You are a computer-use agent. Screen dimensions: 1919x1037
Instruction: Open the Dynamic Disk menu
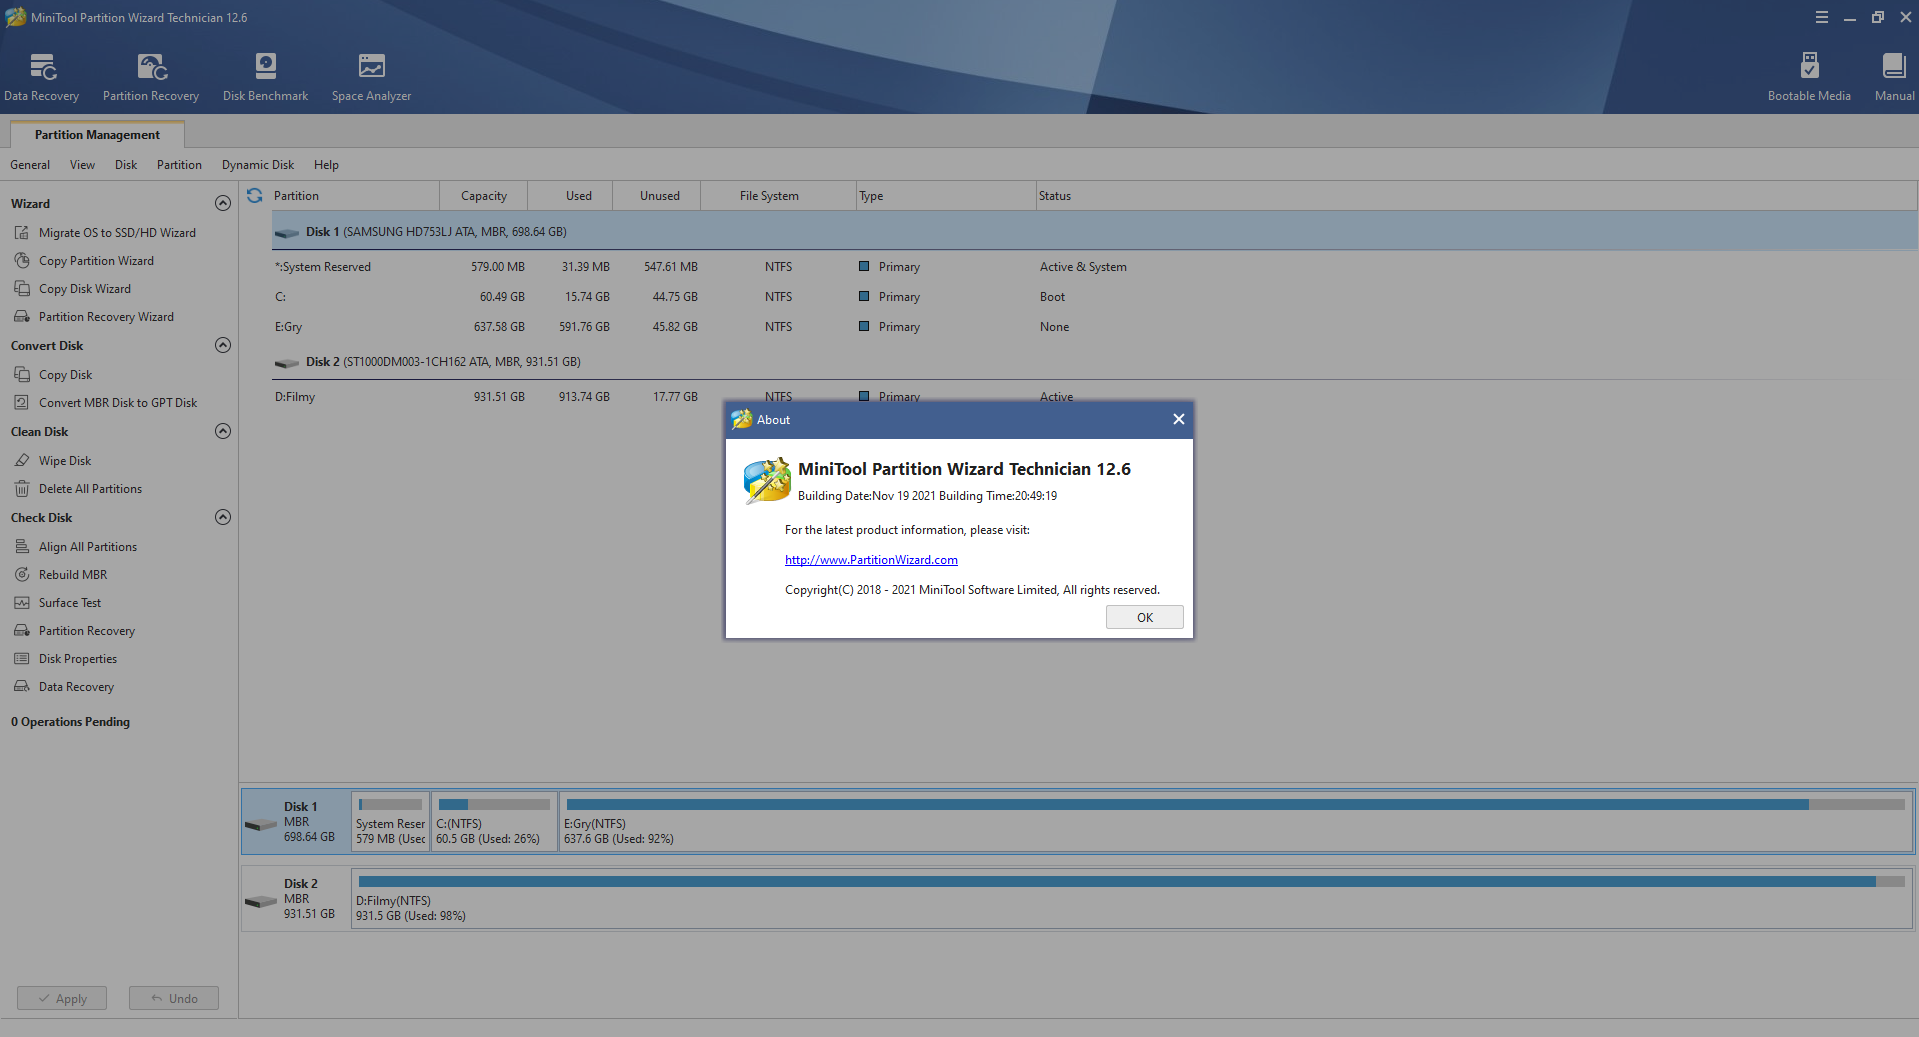[258, 165]
